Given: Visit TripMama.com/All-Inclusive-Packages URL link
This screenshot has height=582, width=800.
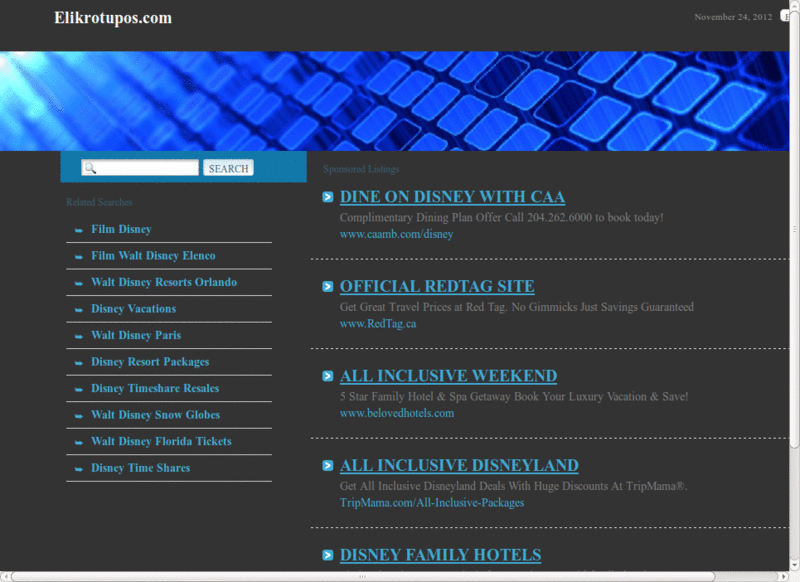Looking at the screenshot, I should (432, 503).
